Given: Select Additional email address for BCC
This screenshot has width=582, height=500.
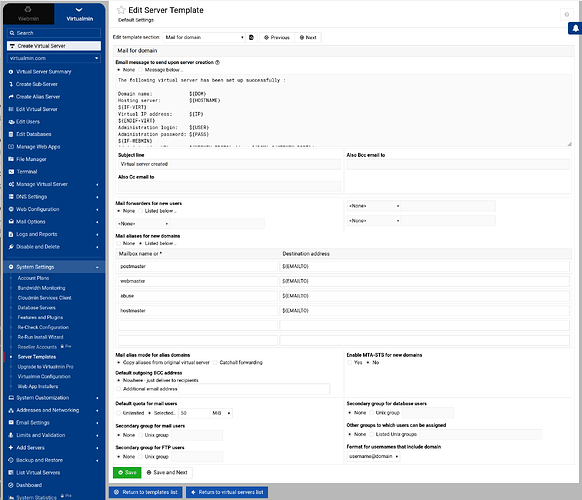Looking at the screenshot, I should click(x=119, y=389).
